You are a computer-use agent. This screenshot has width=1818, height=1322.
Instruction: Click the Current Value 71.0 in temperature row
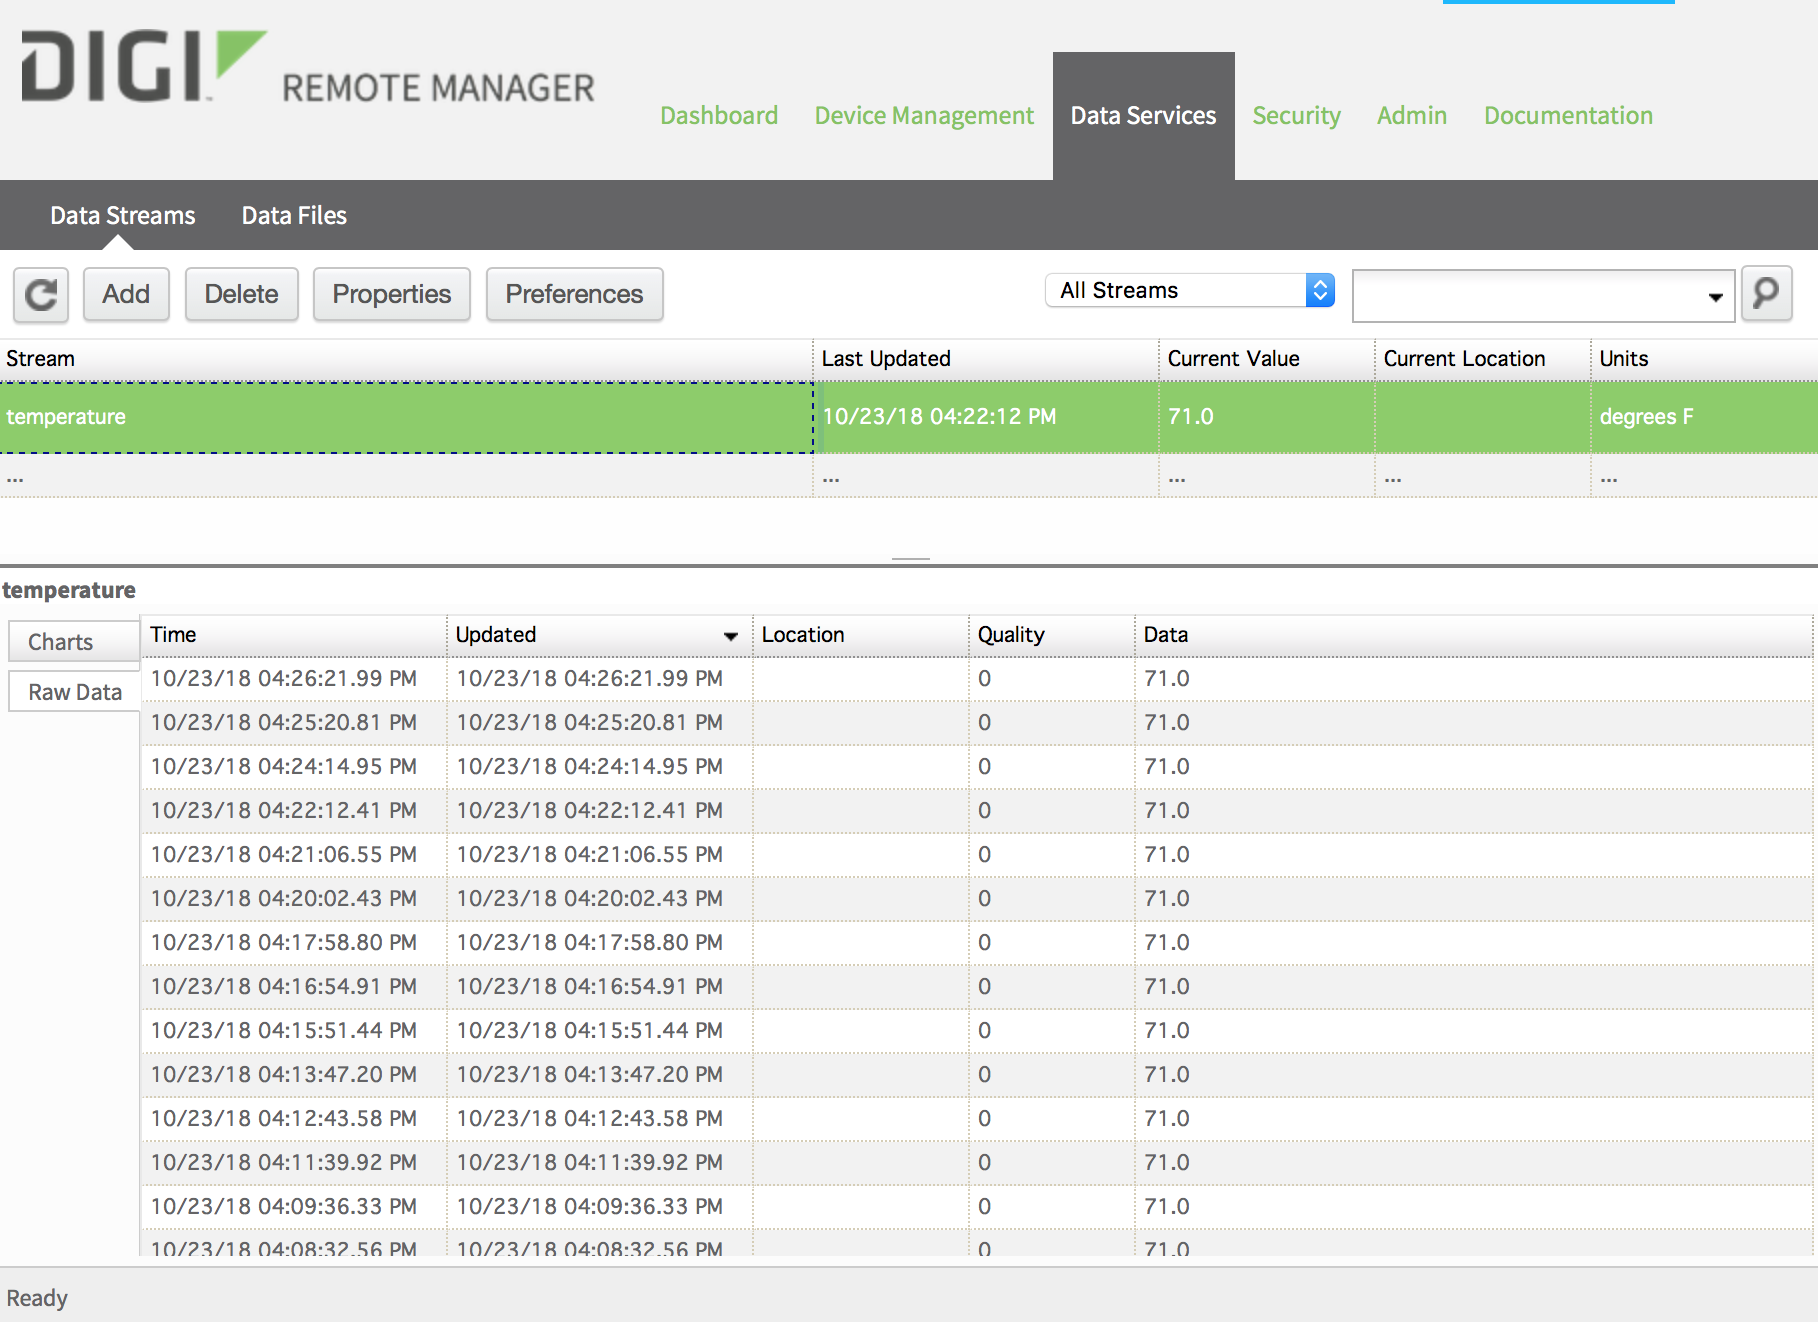click(1190, 417)
